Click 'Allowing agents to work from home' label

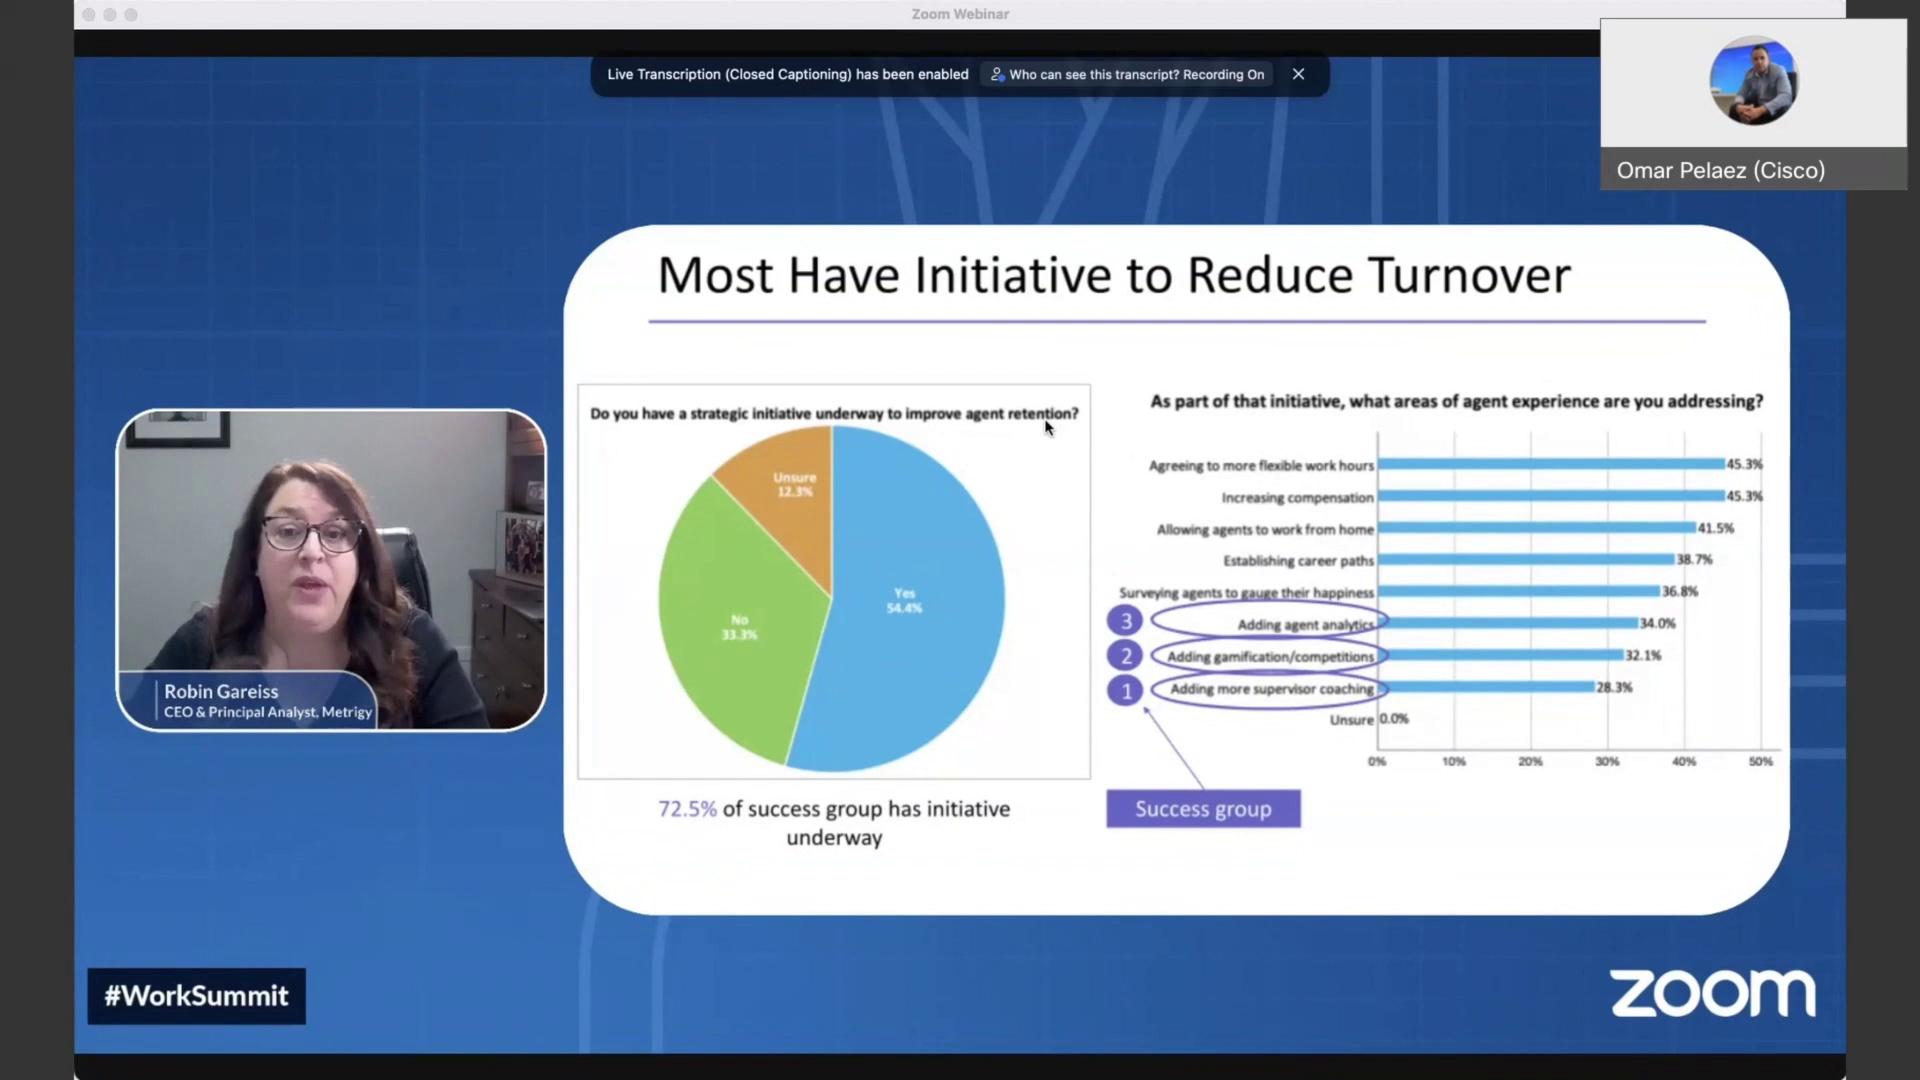(1265, 529)
